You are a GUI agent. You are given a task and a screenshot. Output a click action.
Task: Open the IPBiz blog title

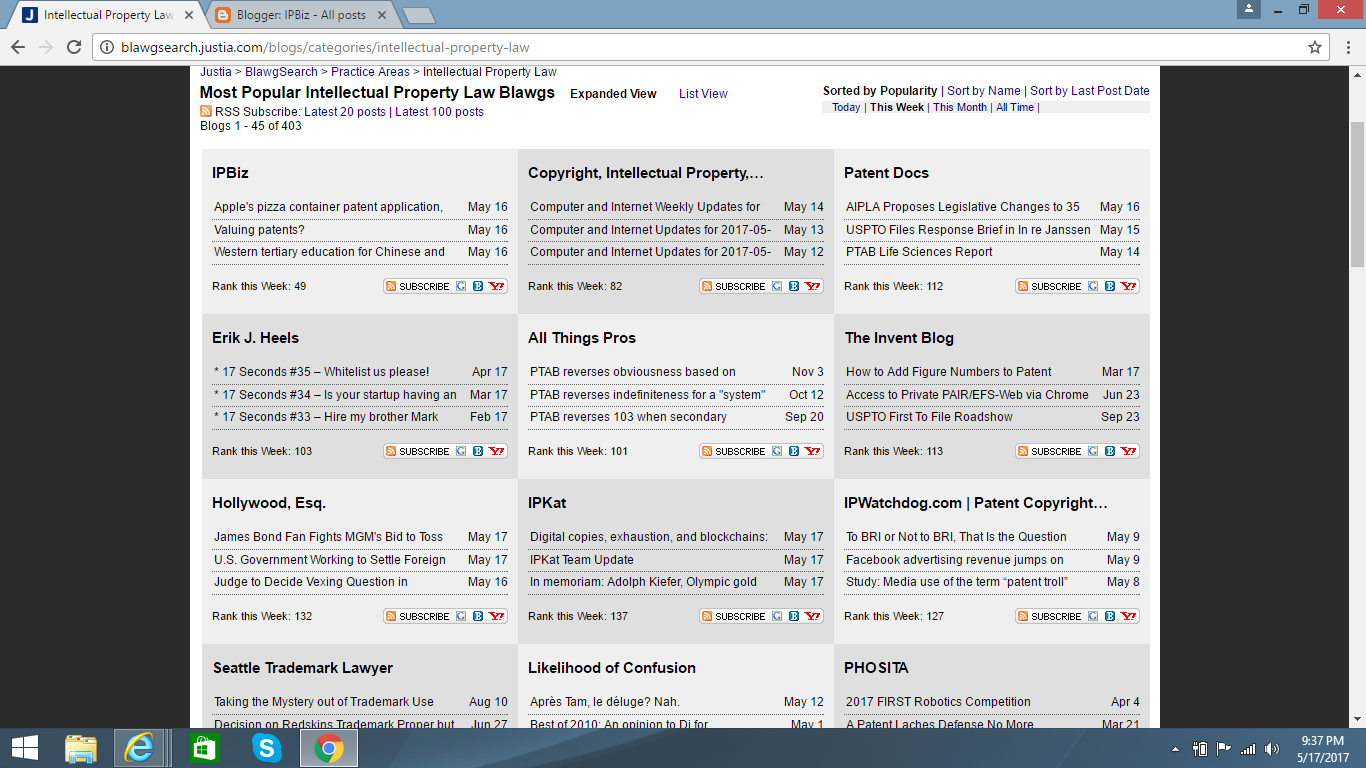230,173
